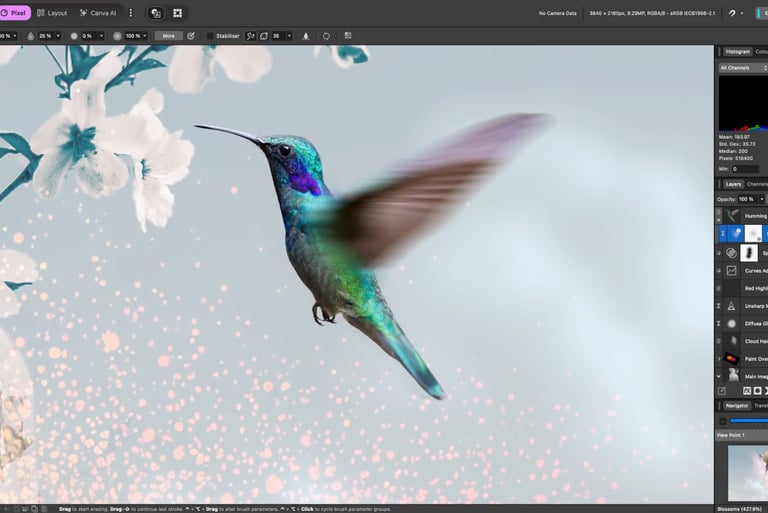Open the Canva AI studio
Image resolution: width=768 pixels, height=513 pixels.
click(x=98, y=13)
